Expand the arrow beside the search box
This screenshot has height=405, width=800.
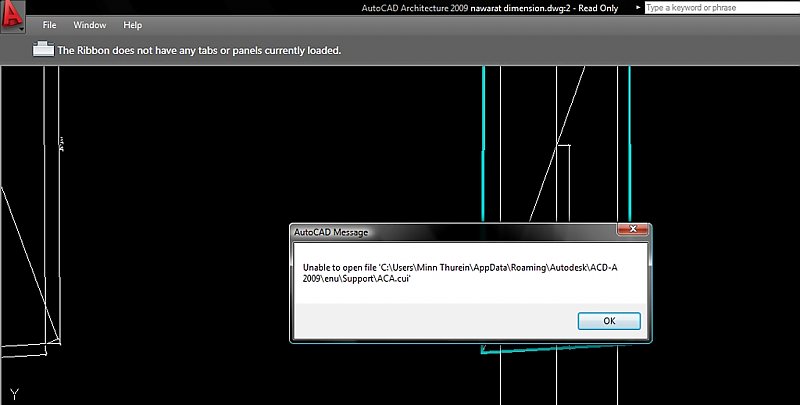click(x=638, y=8)
